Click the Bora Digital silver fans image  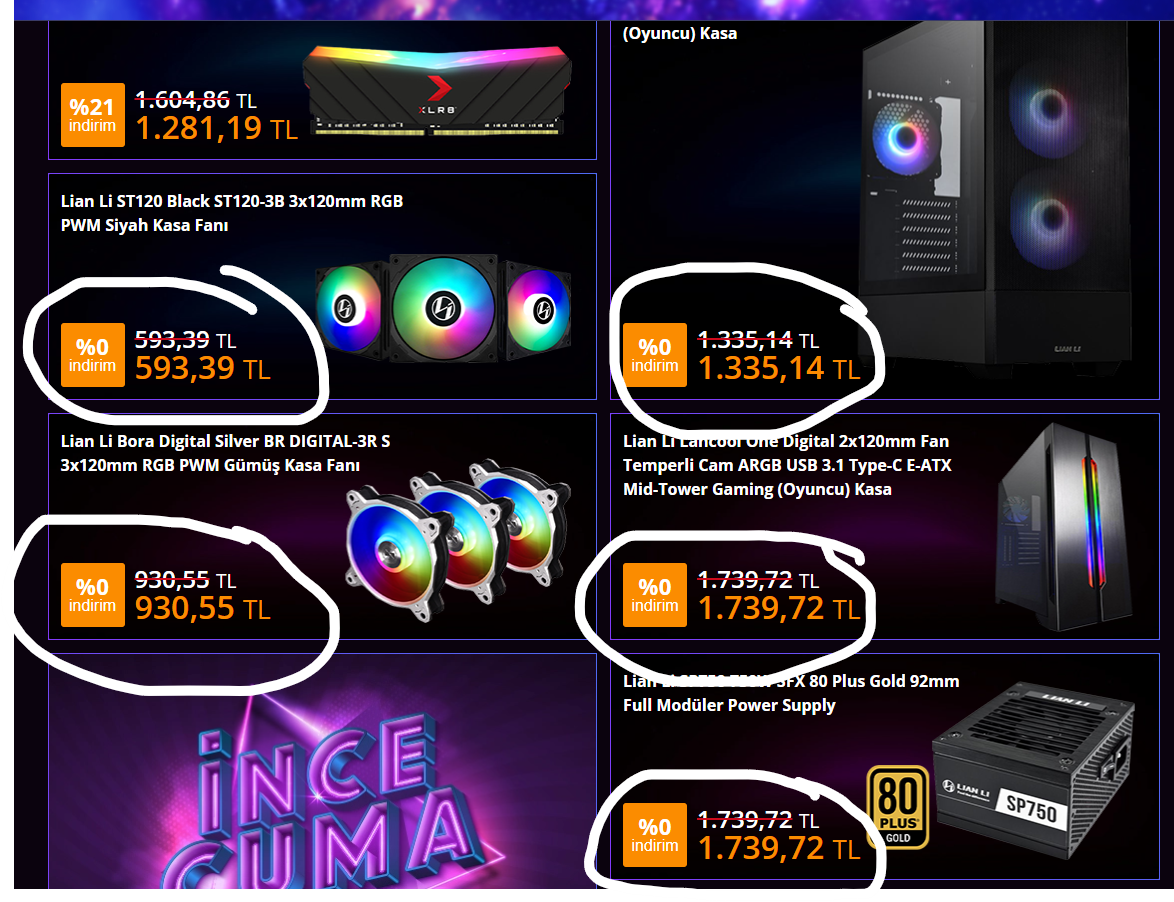click(x=457, y=540)
